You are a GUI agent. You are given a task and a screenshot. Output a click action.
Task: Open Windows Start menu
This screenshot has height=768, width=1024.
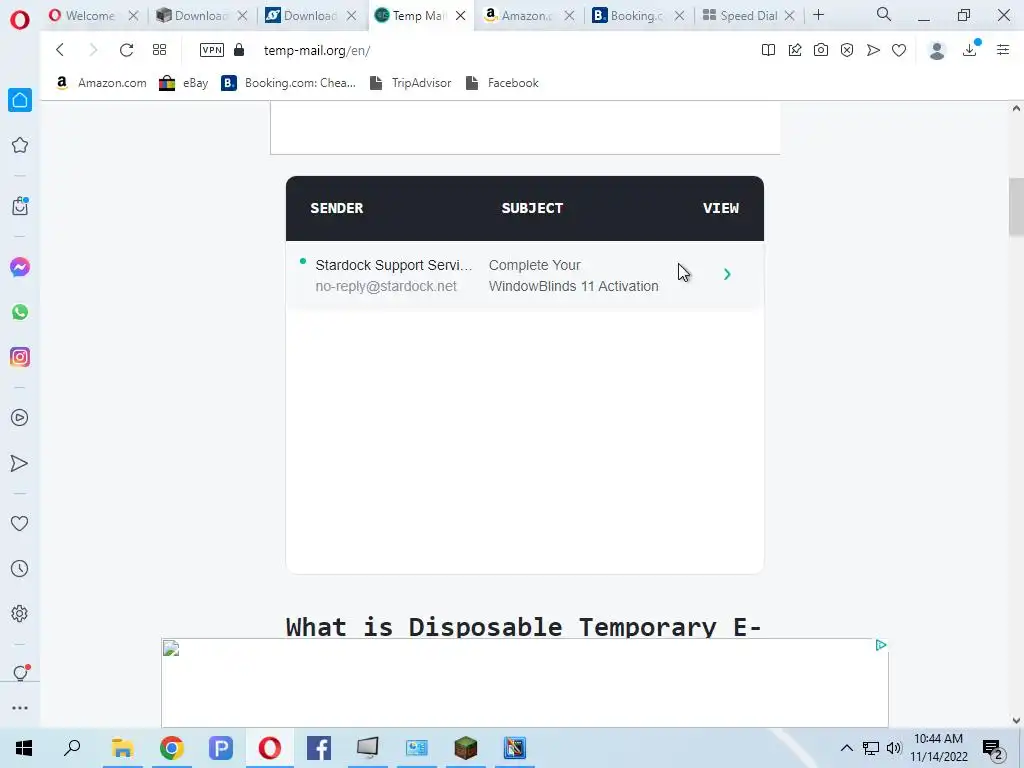pyautogui.click(x=24, y=748)
